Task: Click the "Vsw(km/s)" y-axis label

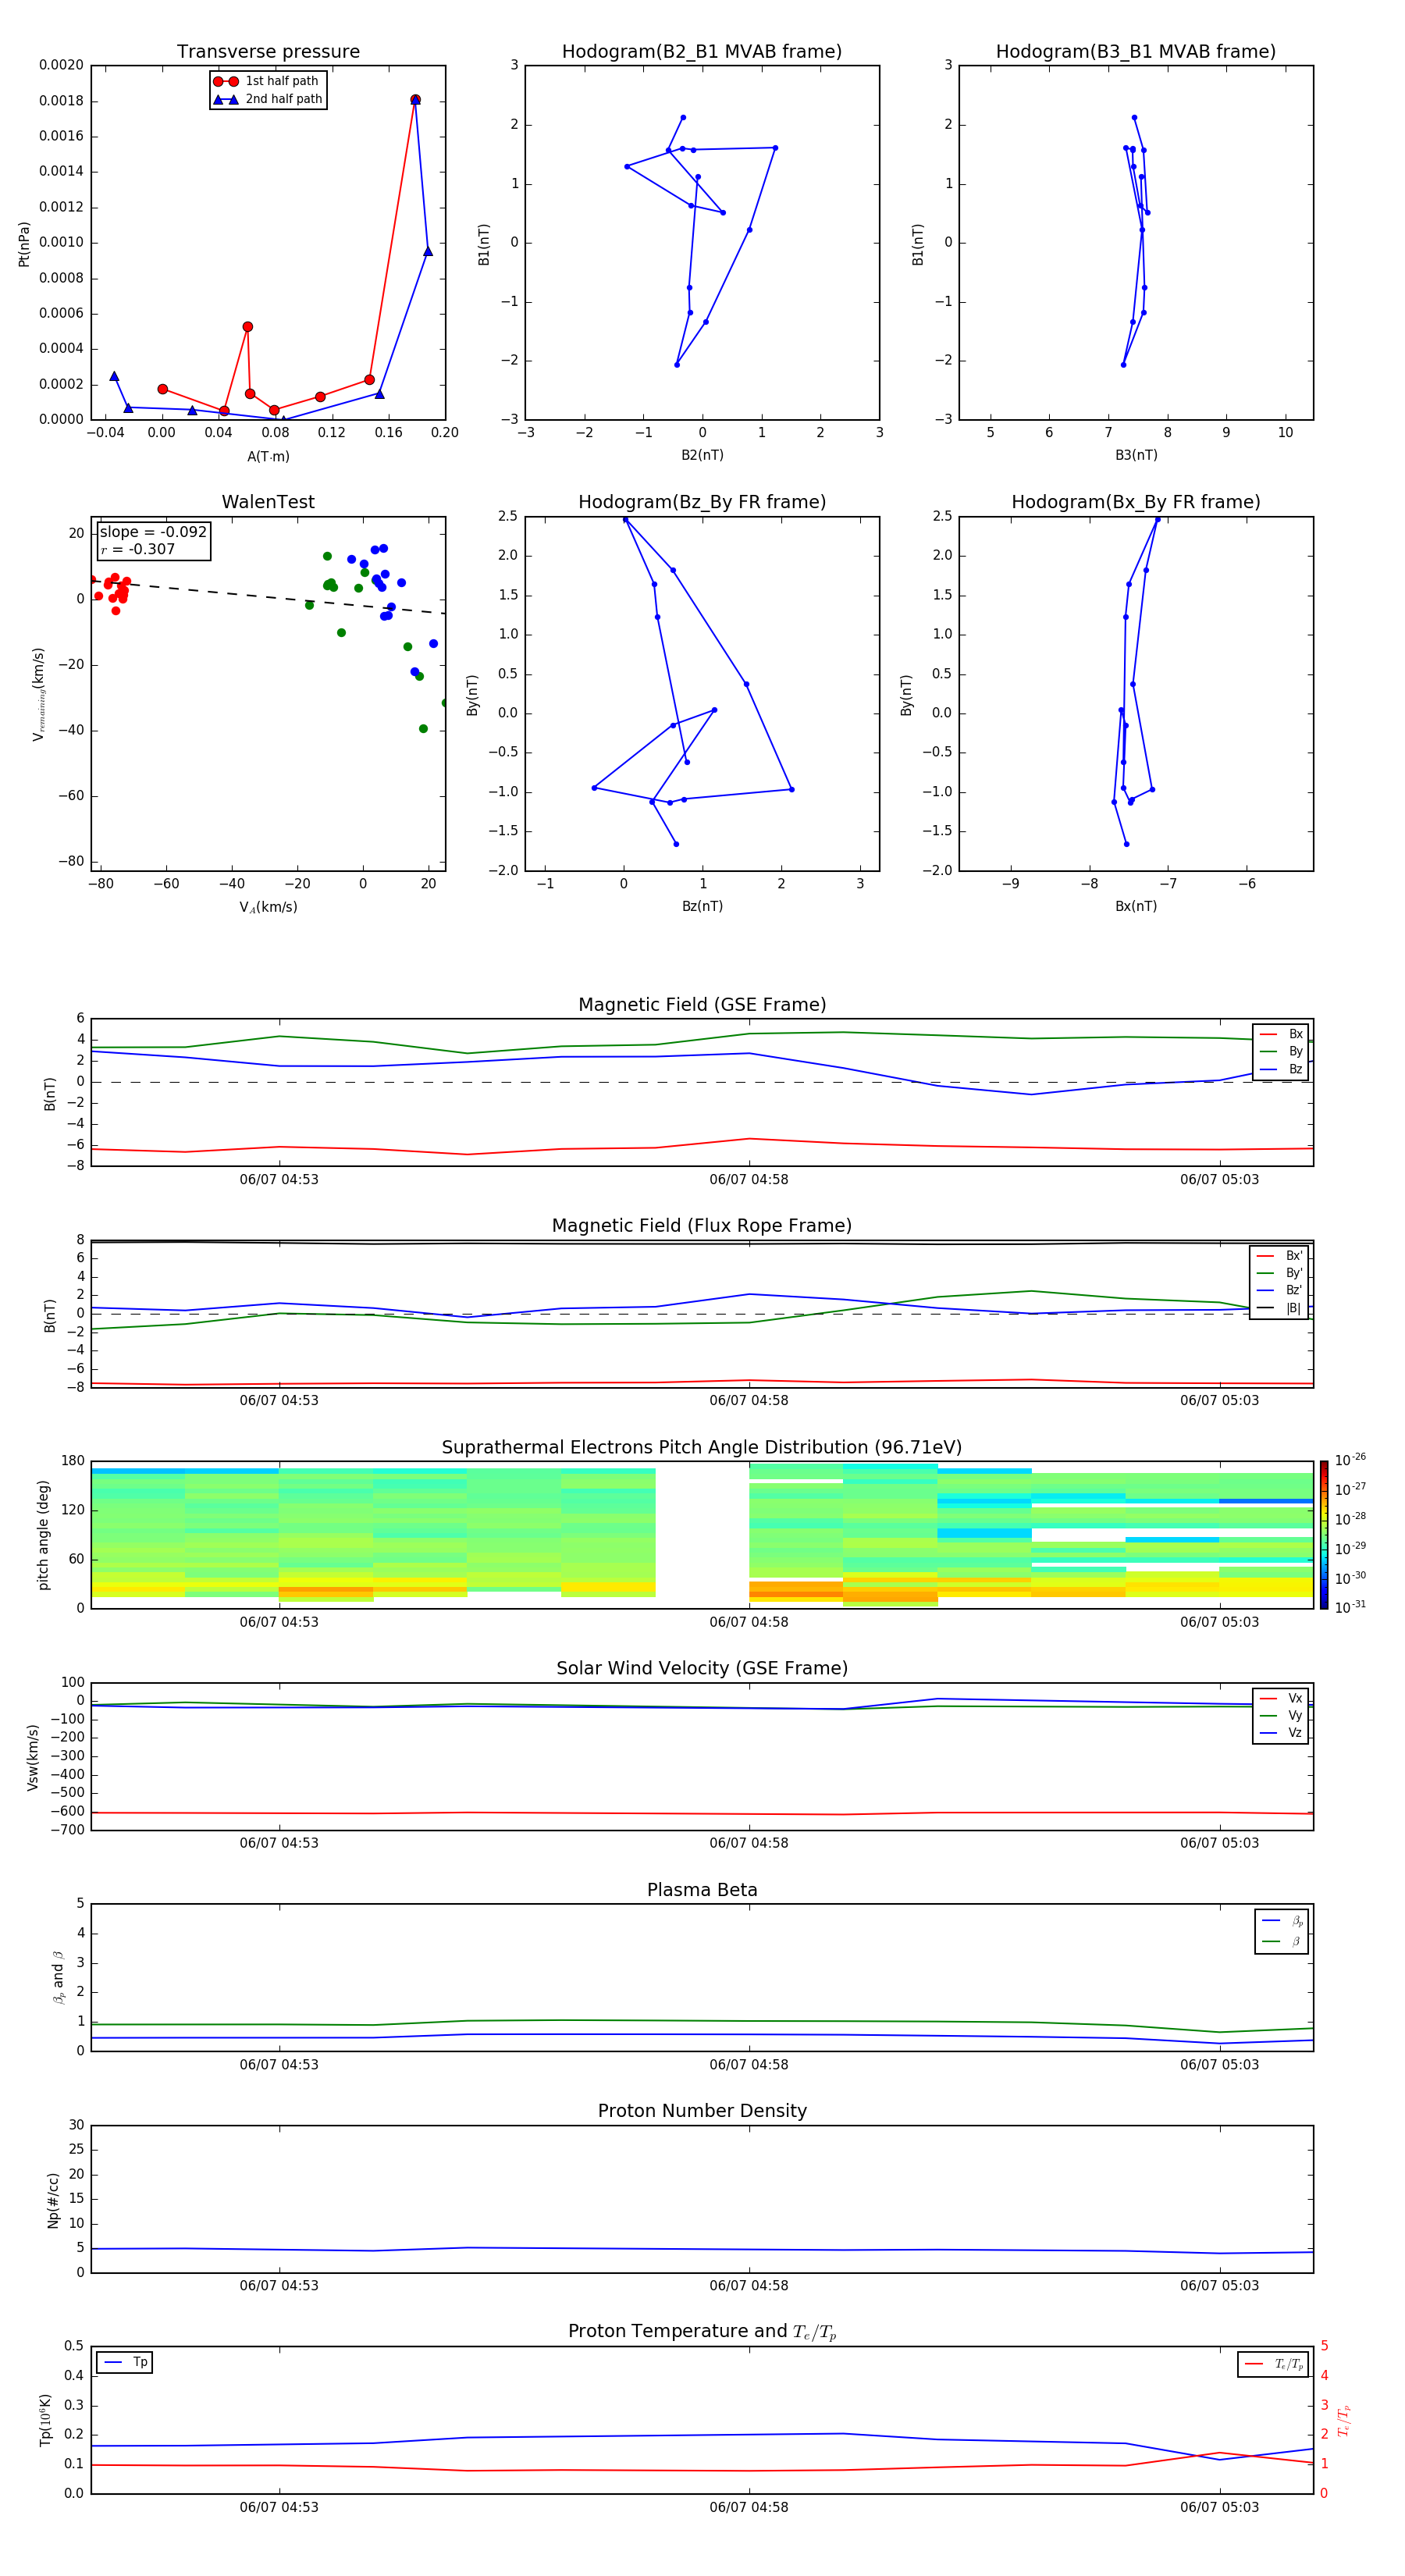Action: pos(32,1757)
